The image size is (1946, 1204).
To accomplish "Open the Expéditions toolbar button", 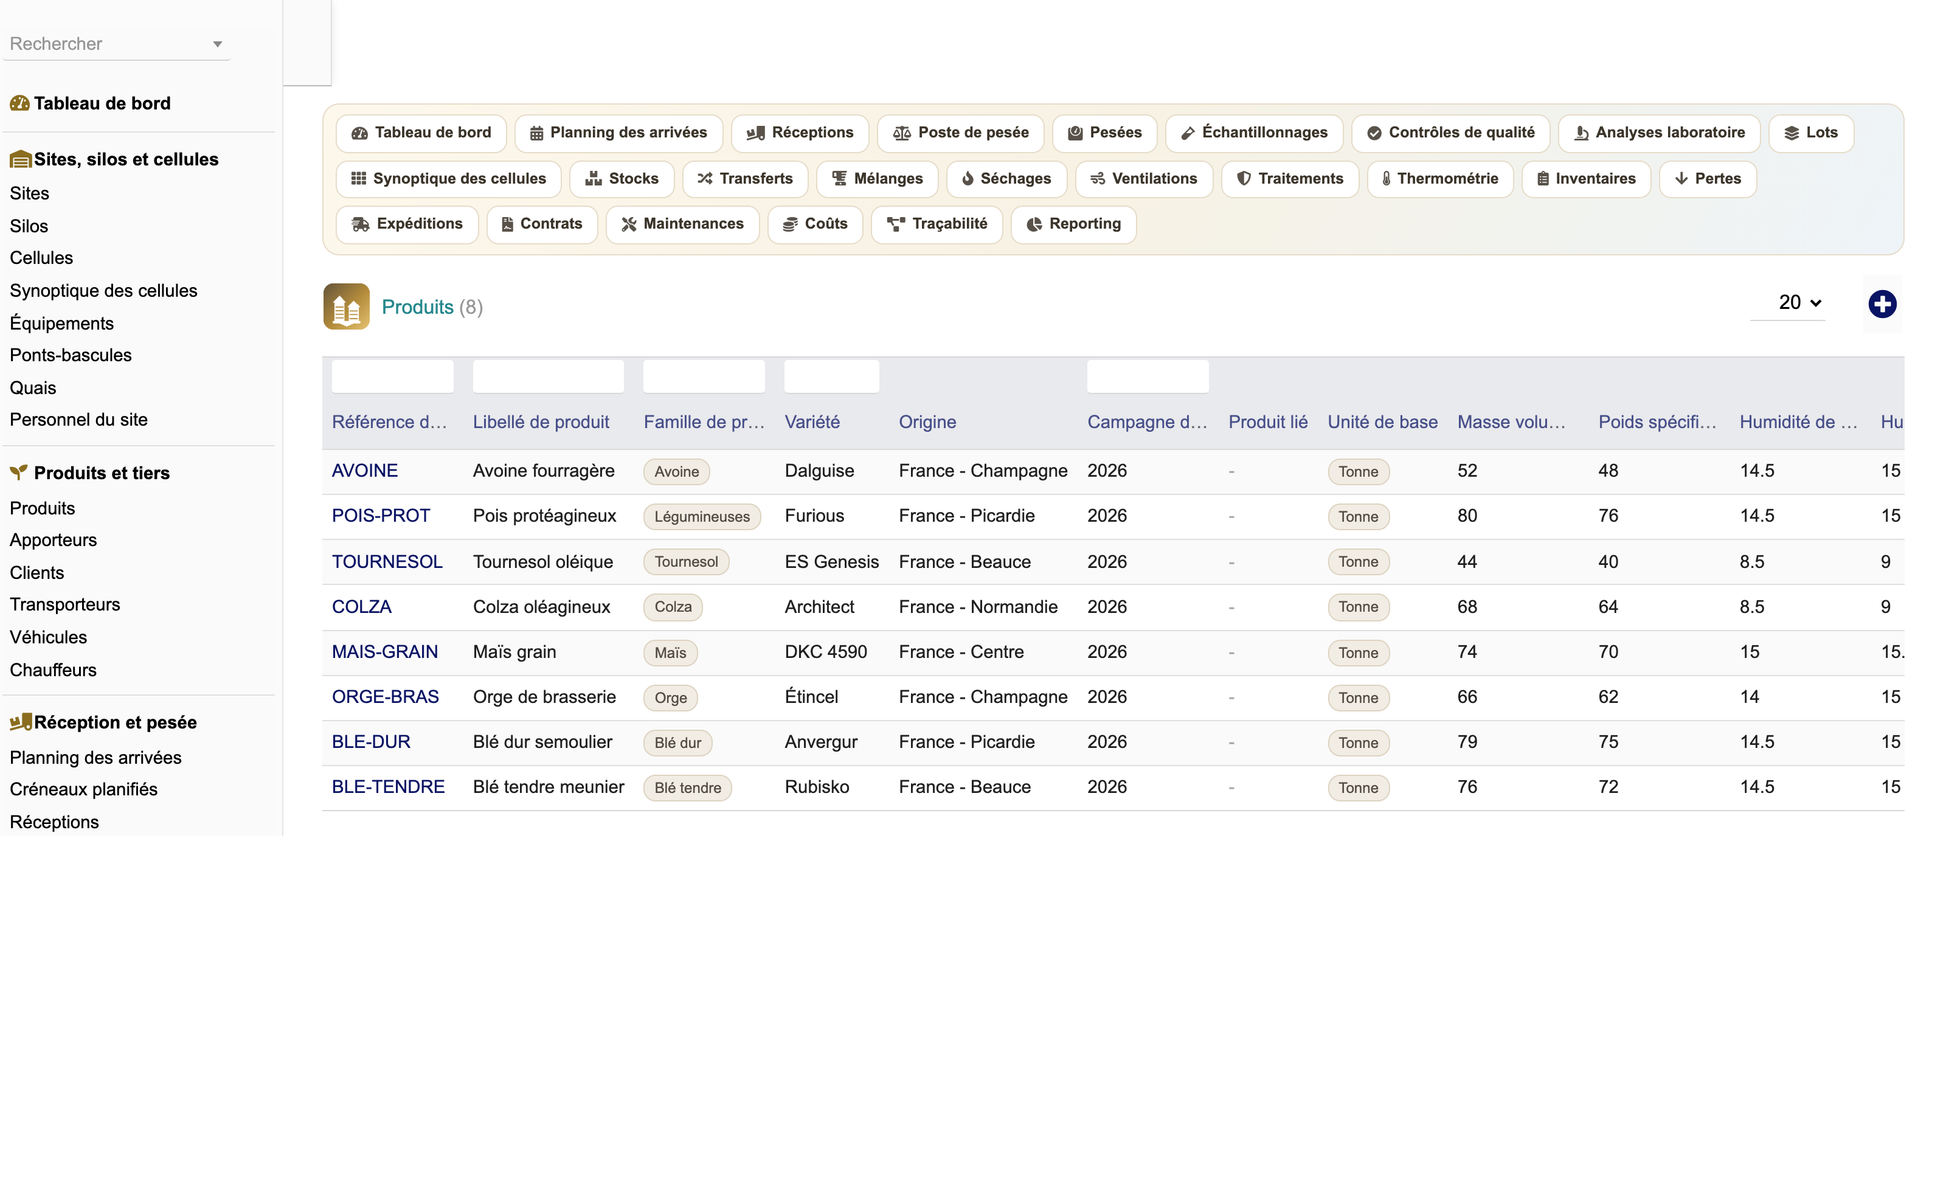I will [x=407, y=224].
